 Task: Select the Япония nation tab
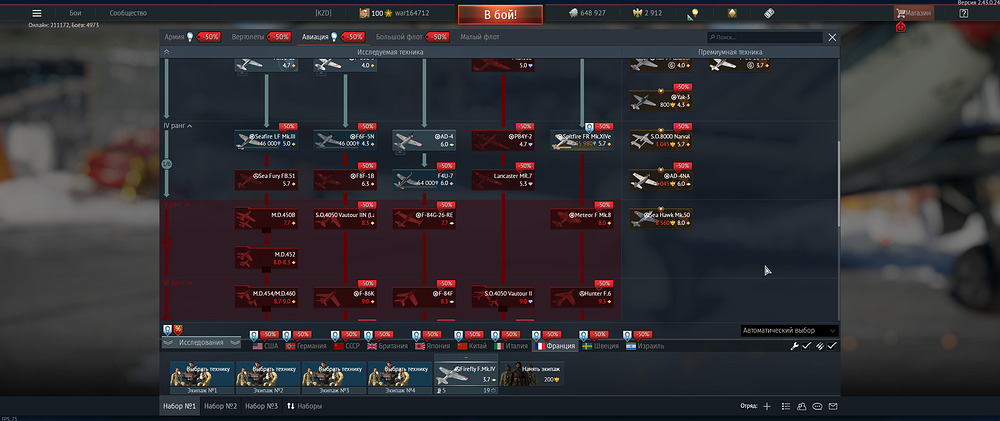433,346
